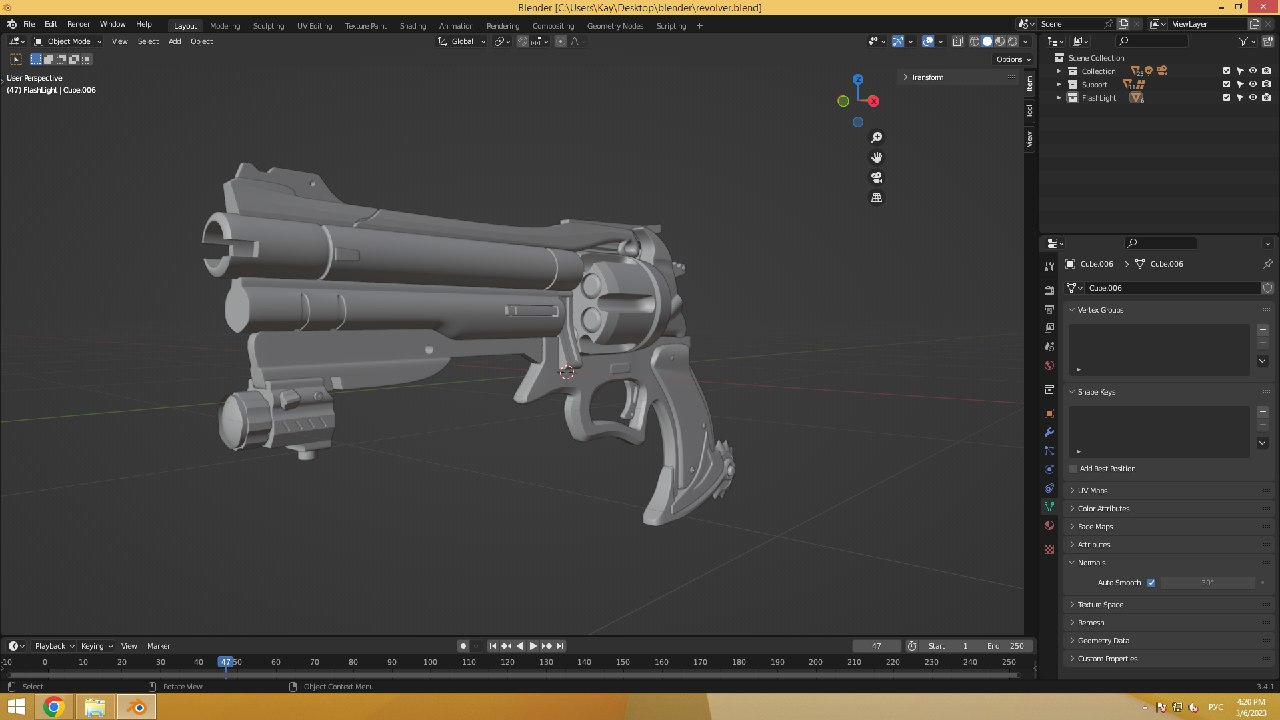The width and height of the screenshot is (1280, 720).
Task: Click the current frame 47 marker on timeline
Action: pyautogui.click(x=227, y=662)
